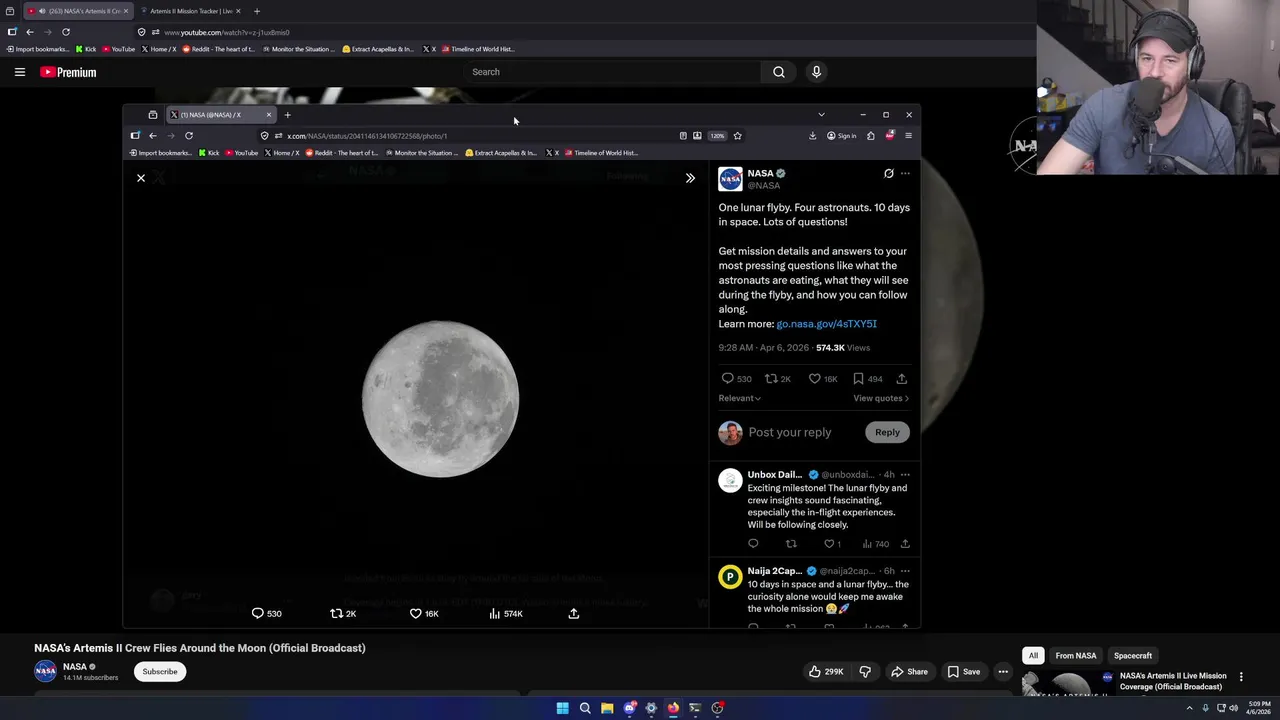The image size is (1280, 720).
Task: Click the x.com address bar
Action: point(470,136)
